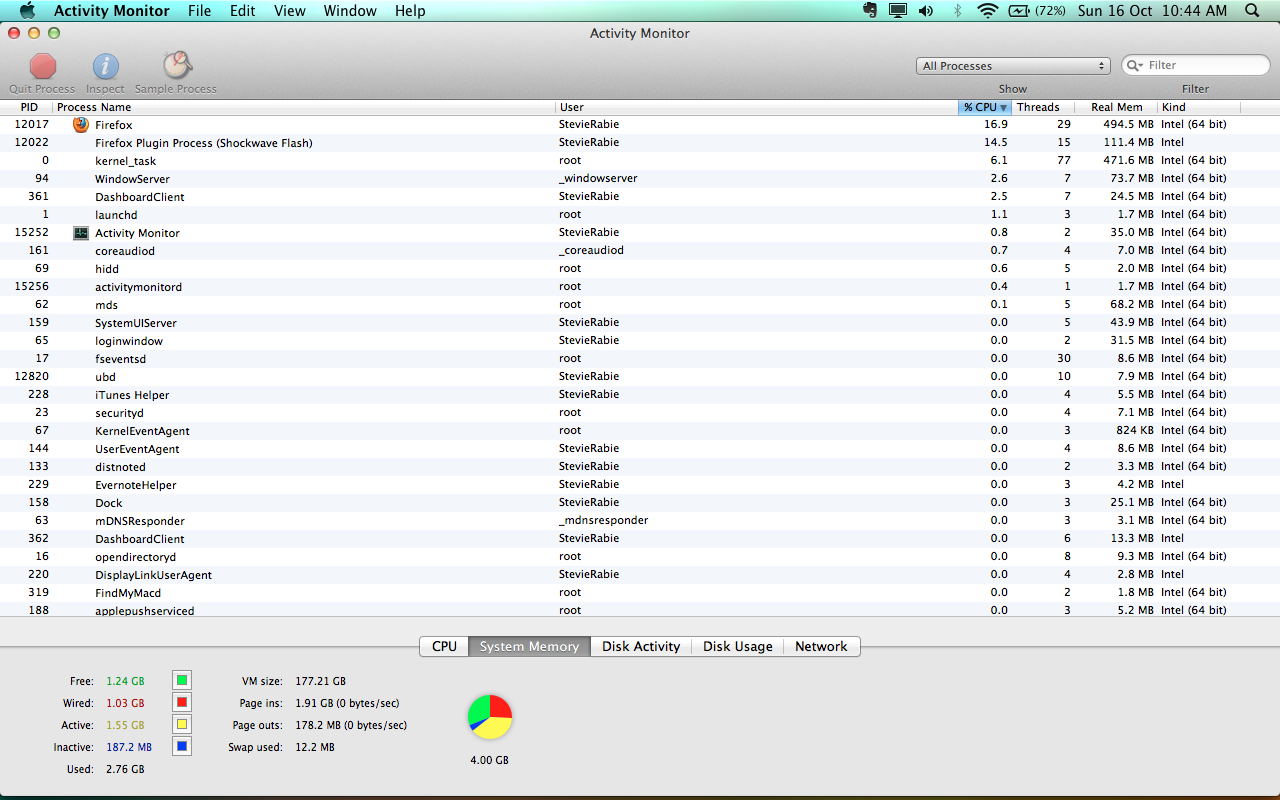This screenshot has height=800, width=1280.
Task: Click the Wi-Fi status icon
Action: [988, 11]
